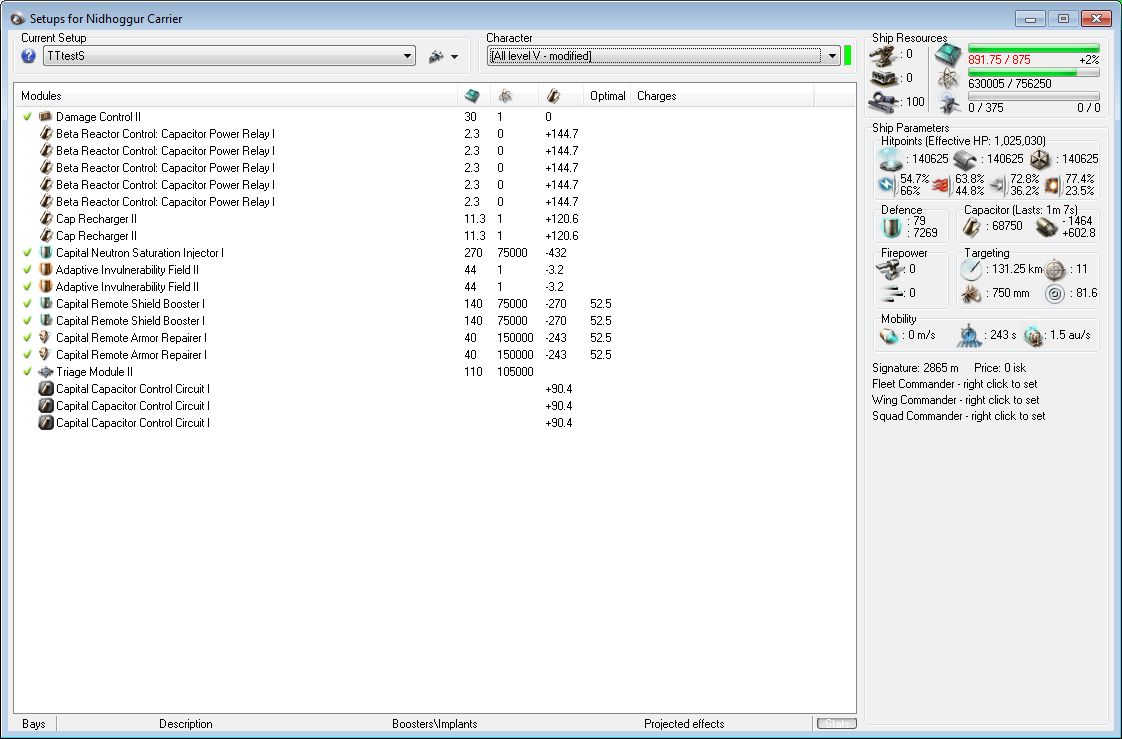Click the powergrid usage progress bar
This screenshot has width=1122, height=739.
point(1033,73)
